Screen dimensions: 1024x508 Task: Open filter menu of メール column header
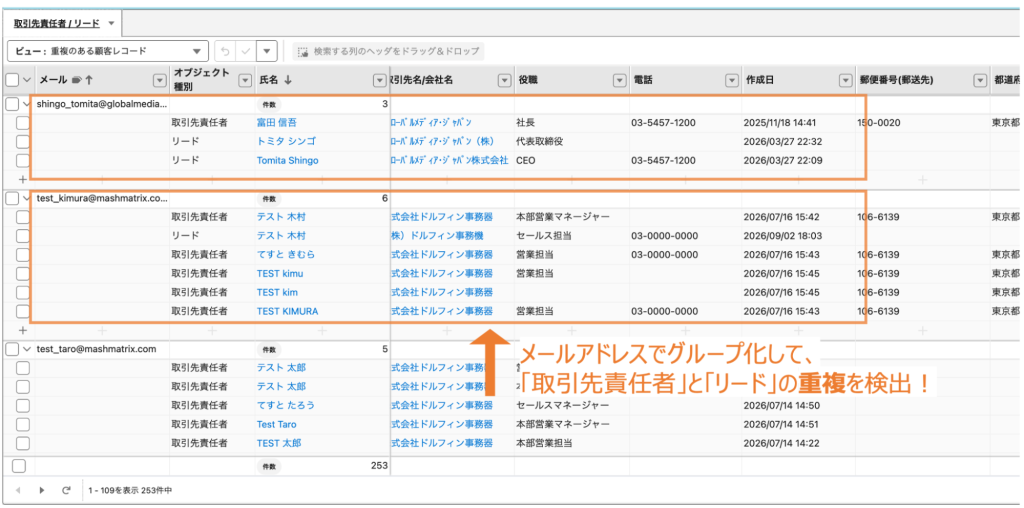tap(159, 80)
